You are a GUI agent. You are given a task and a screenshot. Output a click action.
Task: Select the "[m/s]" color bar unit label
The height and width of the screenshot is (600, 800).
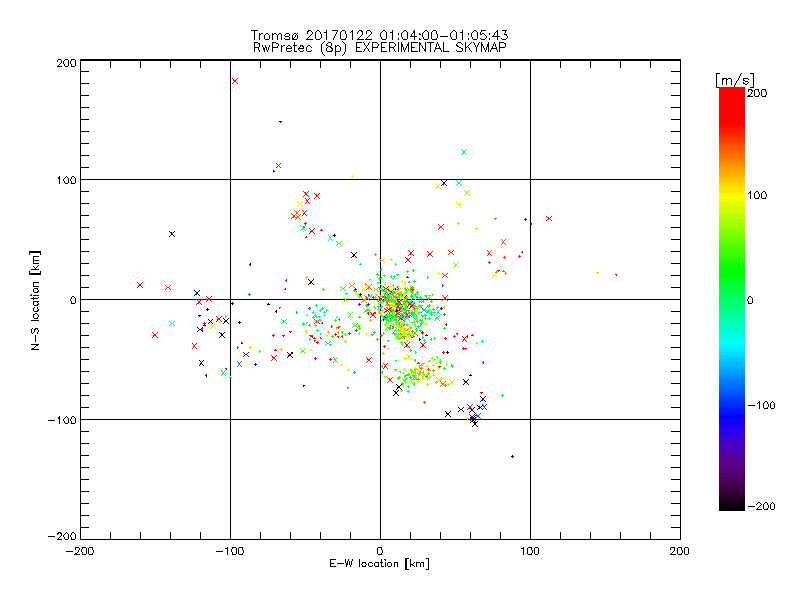(734, 80)
